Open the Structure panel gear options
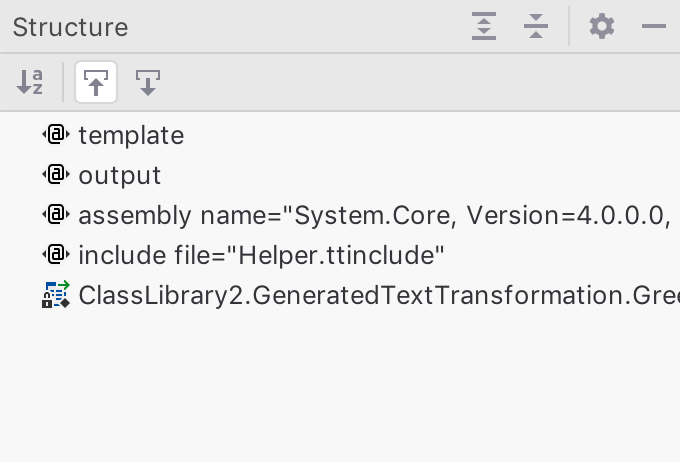680x462 pixels. (x=602, y=26)
